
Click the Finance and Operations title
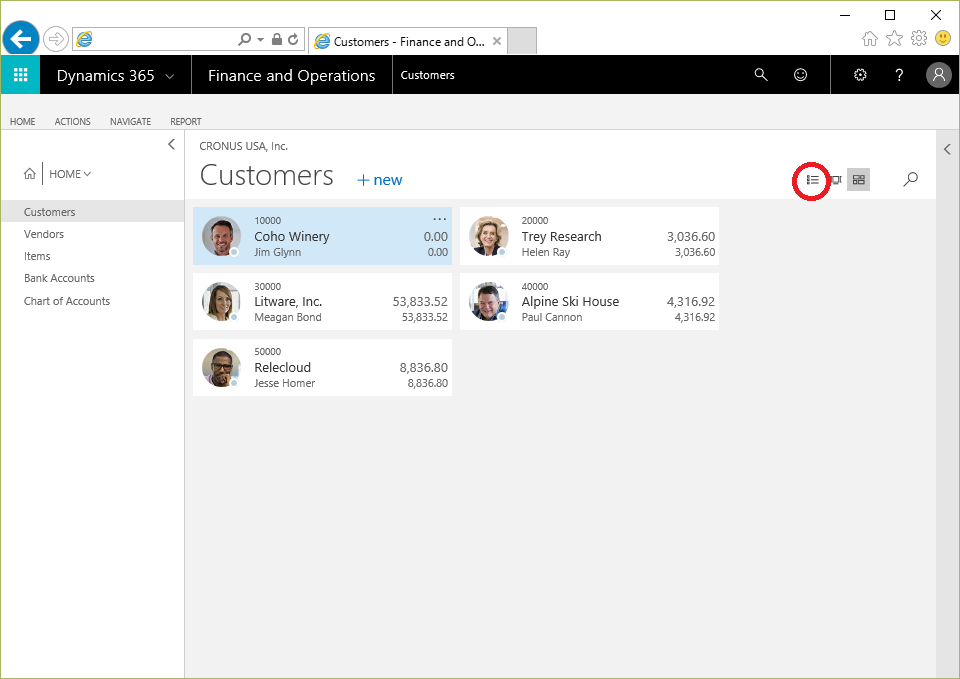[291, 75]
